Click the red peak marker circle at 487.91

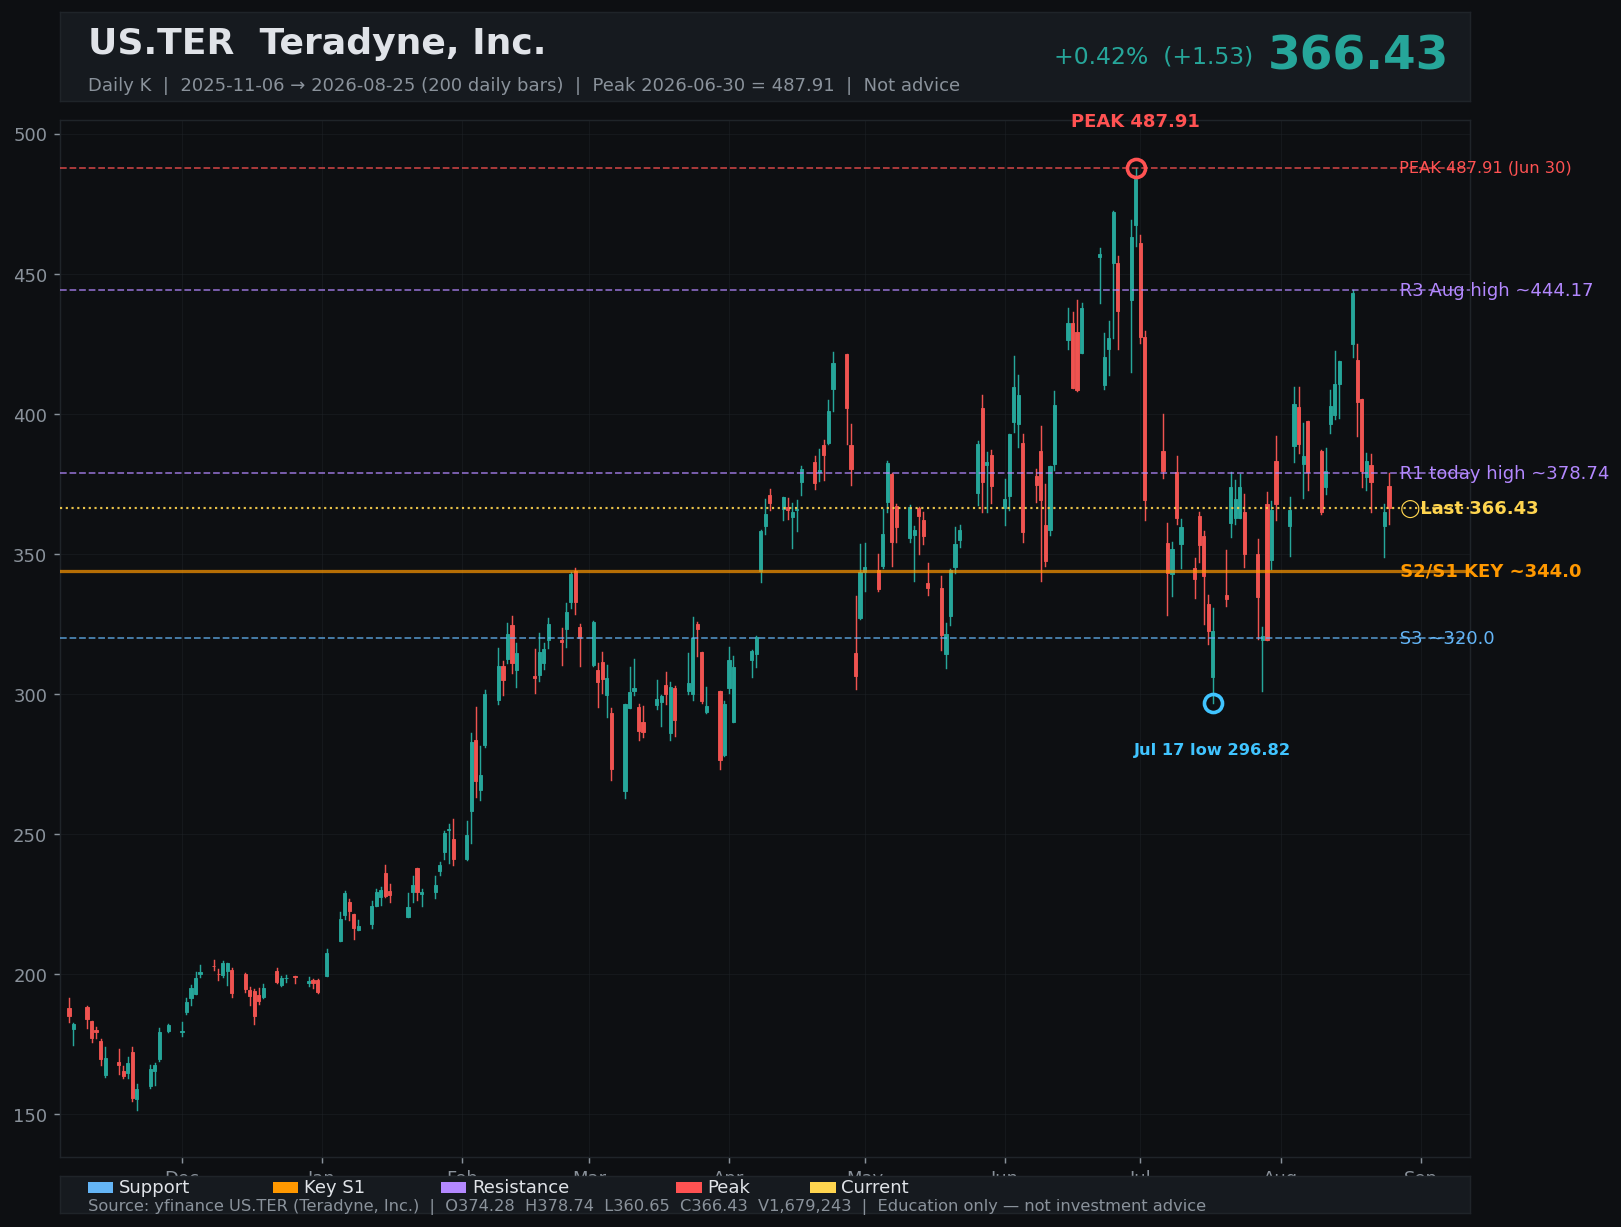tap(1136, 168)
